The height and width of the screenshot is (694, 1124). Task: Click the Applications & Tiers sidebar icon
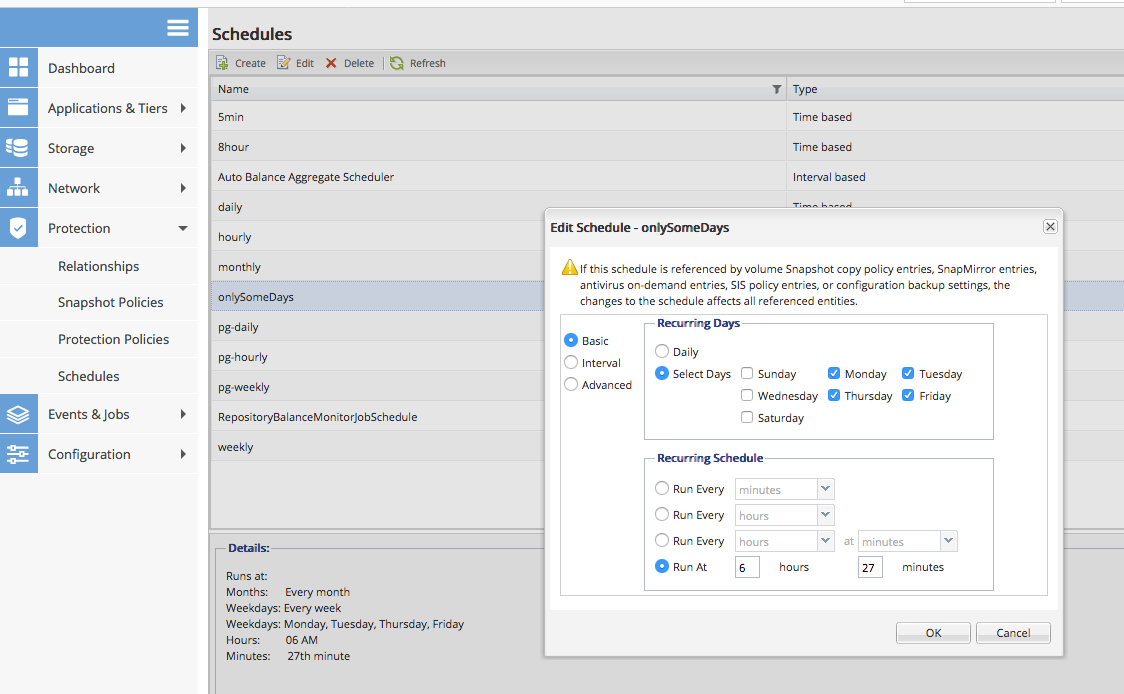18,108
